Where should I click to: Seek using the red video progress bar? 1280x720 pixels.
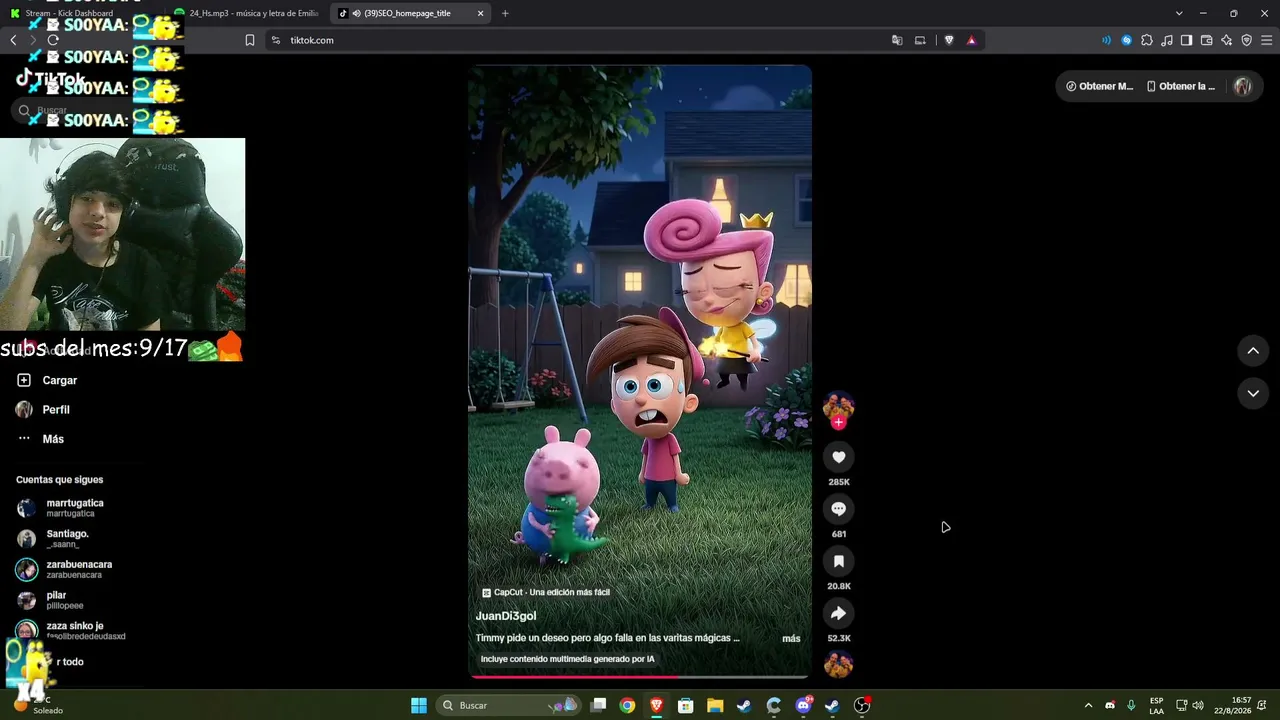[x=639, y=677]
